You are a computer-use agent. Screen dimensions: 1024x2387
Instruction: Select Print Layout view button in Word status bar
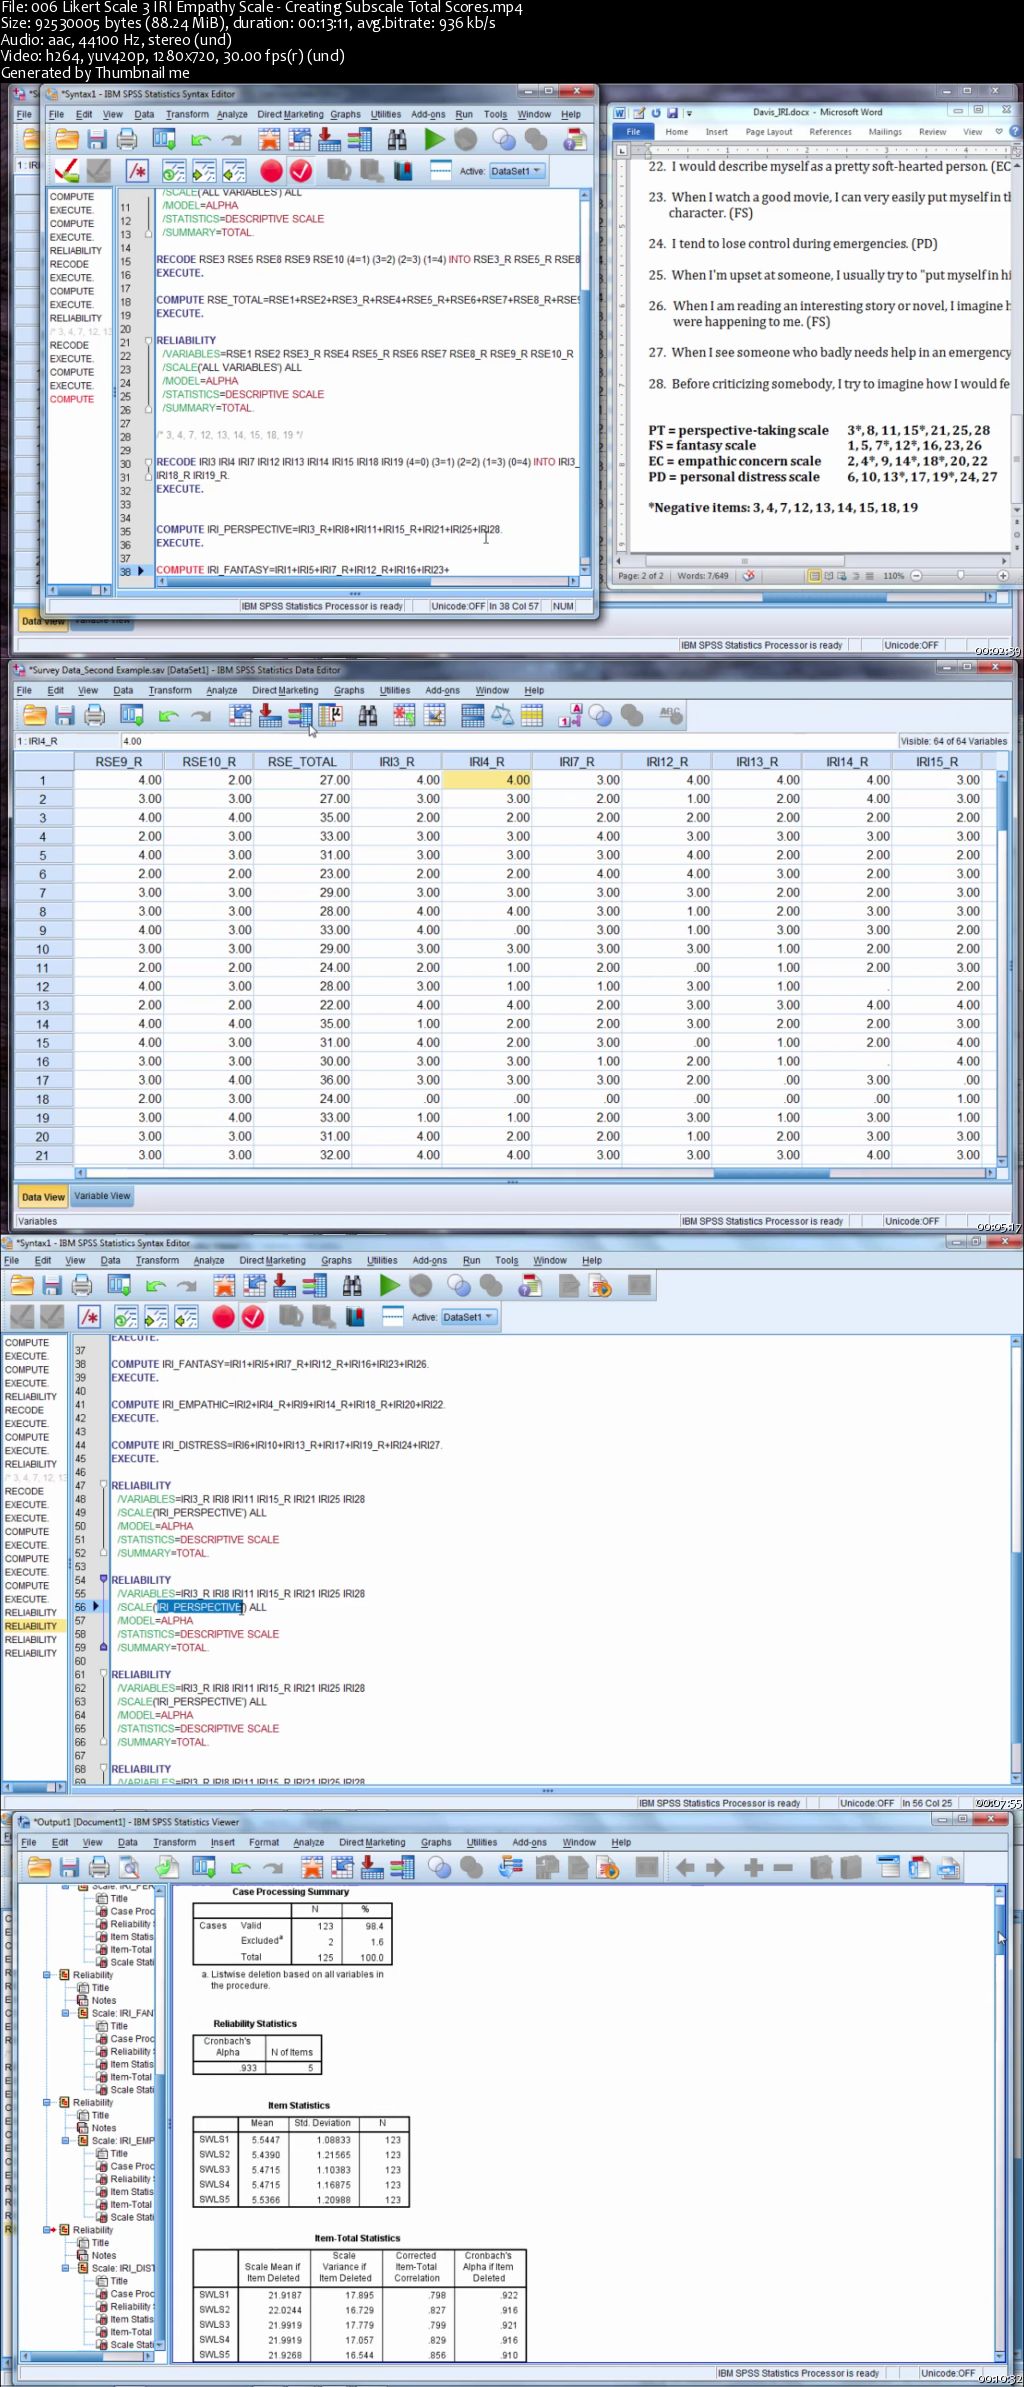point(814,576)
